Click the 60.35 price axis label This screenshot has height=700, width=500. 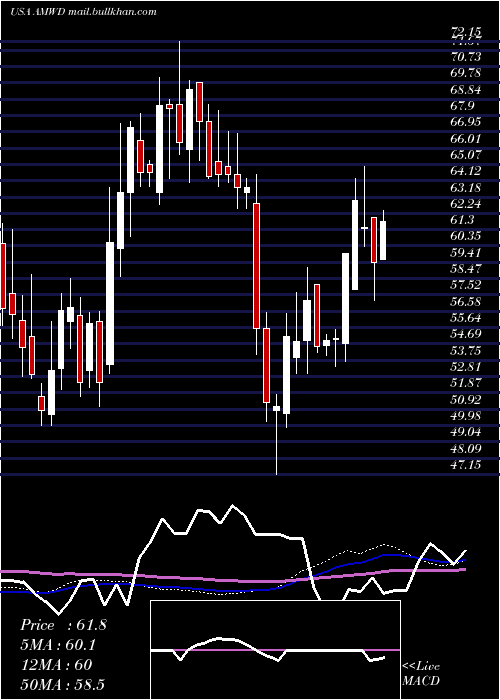pos(466,237)
